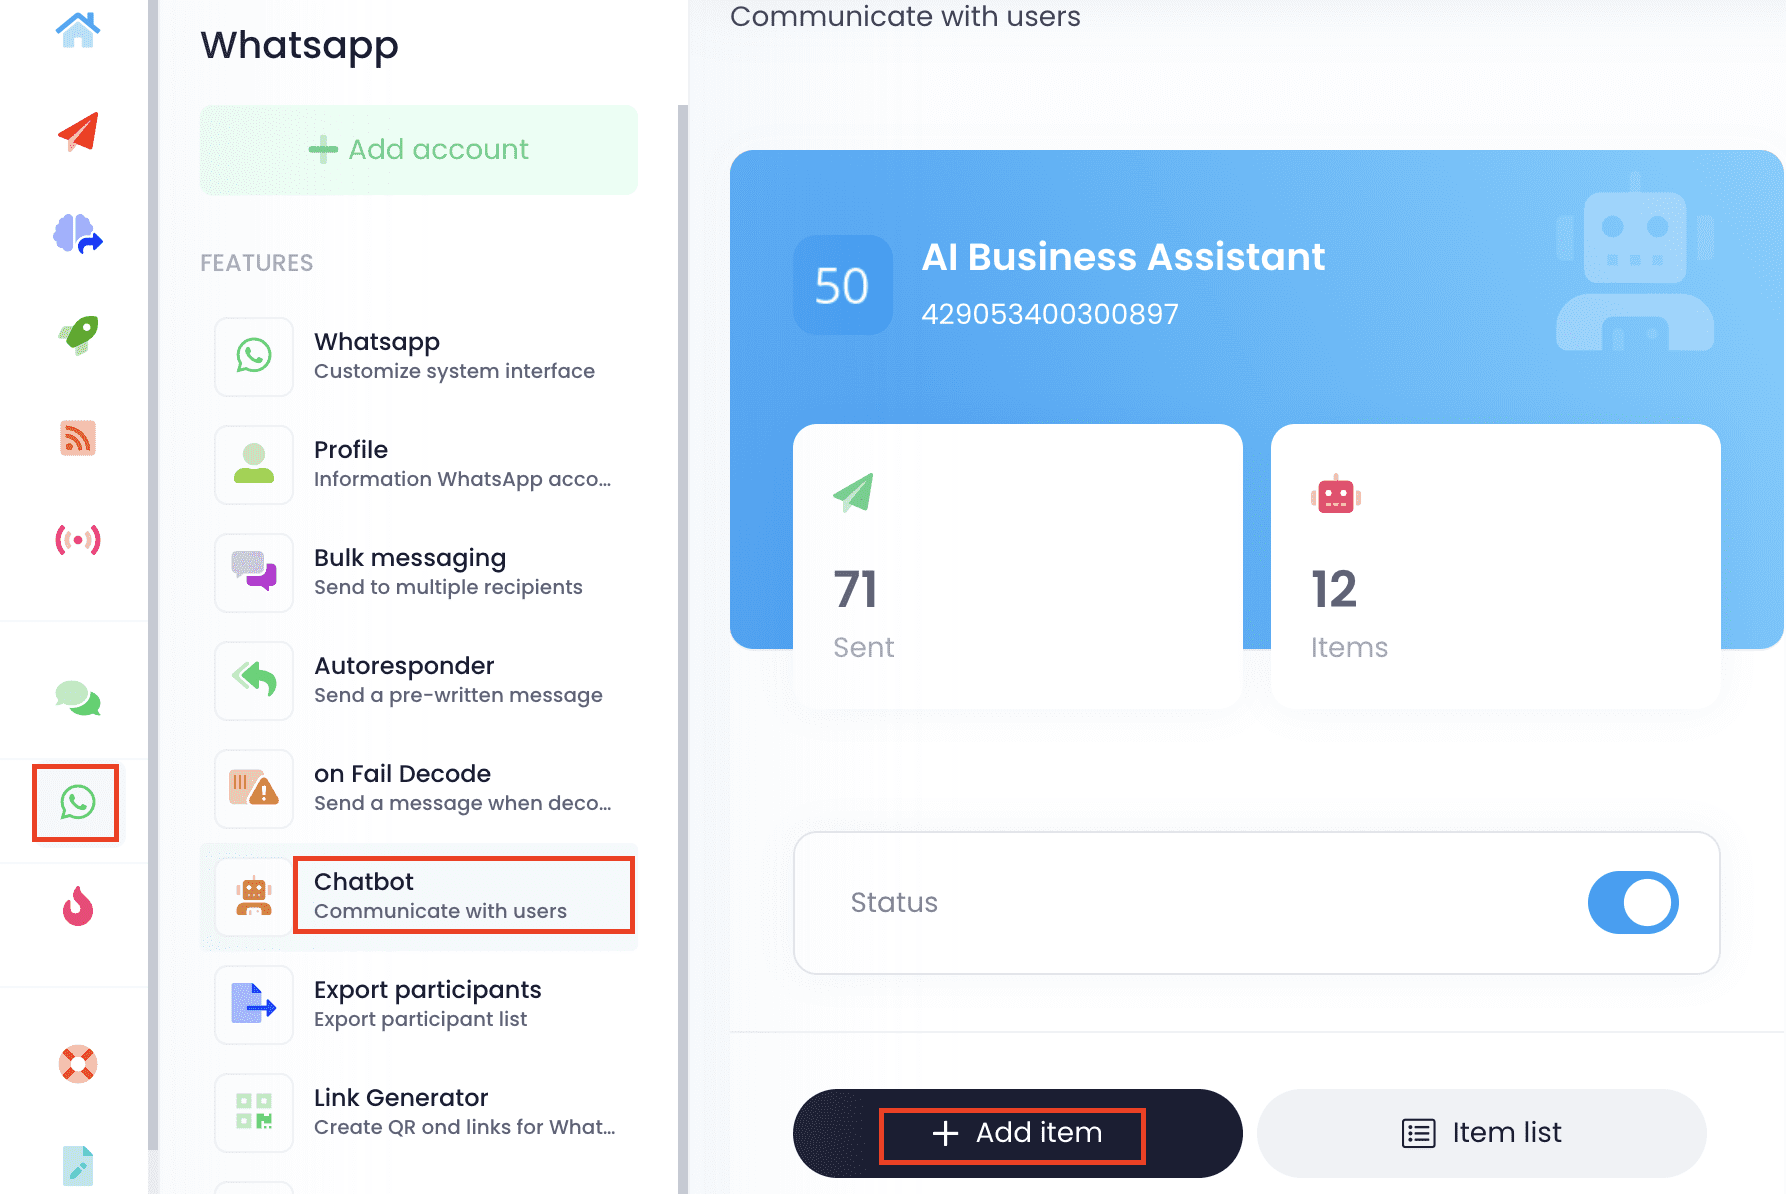Open the brain AI icon in sidebar
This screenshot has width=1786, height=1194.
coord(77,234)
